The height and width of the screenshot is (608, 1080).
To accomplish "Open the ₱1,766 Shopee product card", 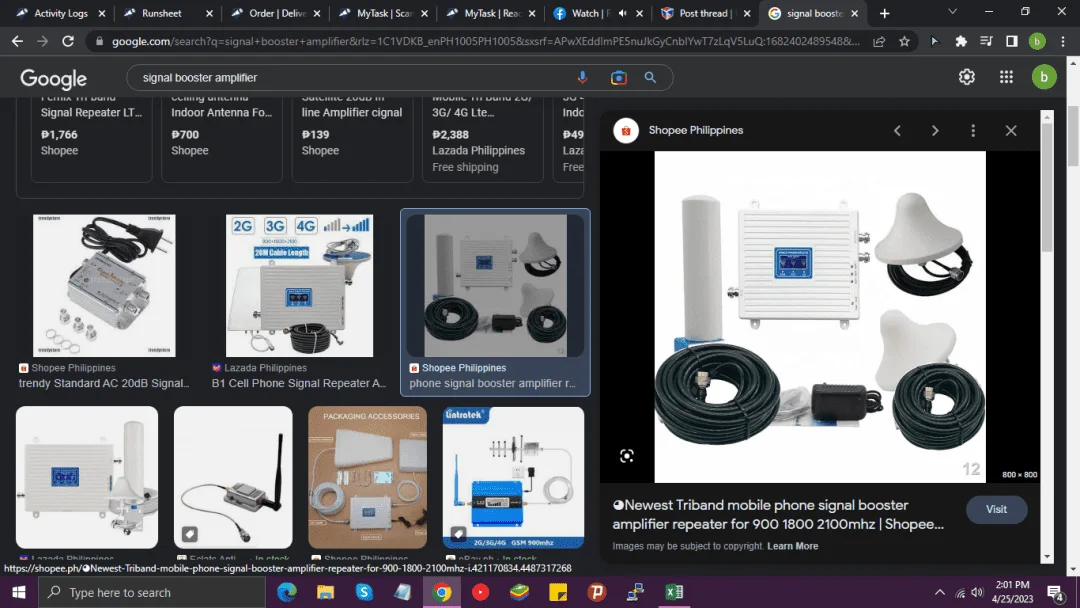I will 91,140.
